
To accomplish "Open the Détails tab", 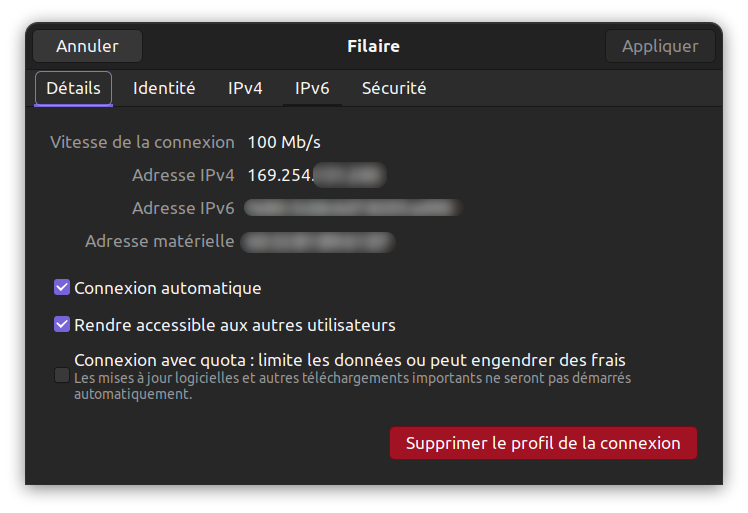I will pyautogui.click(x=73, y=88).
